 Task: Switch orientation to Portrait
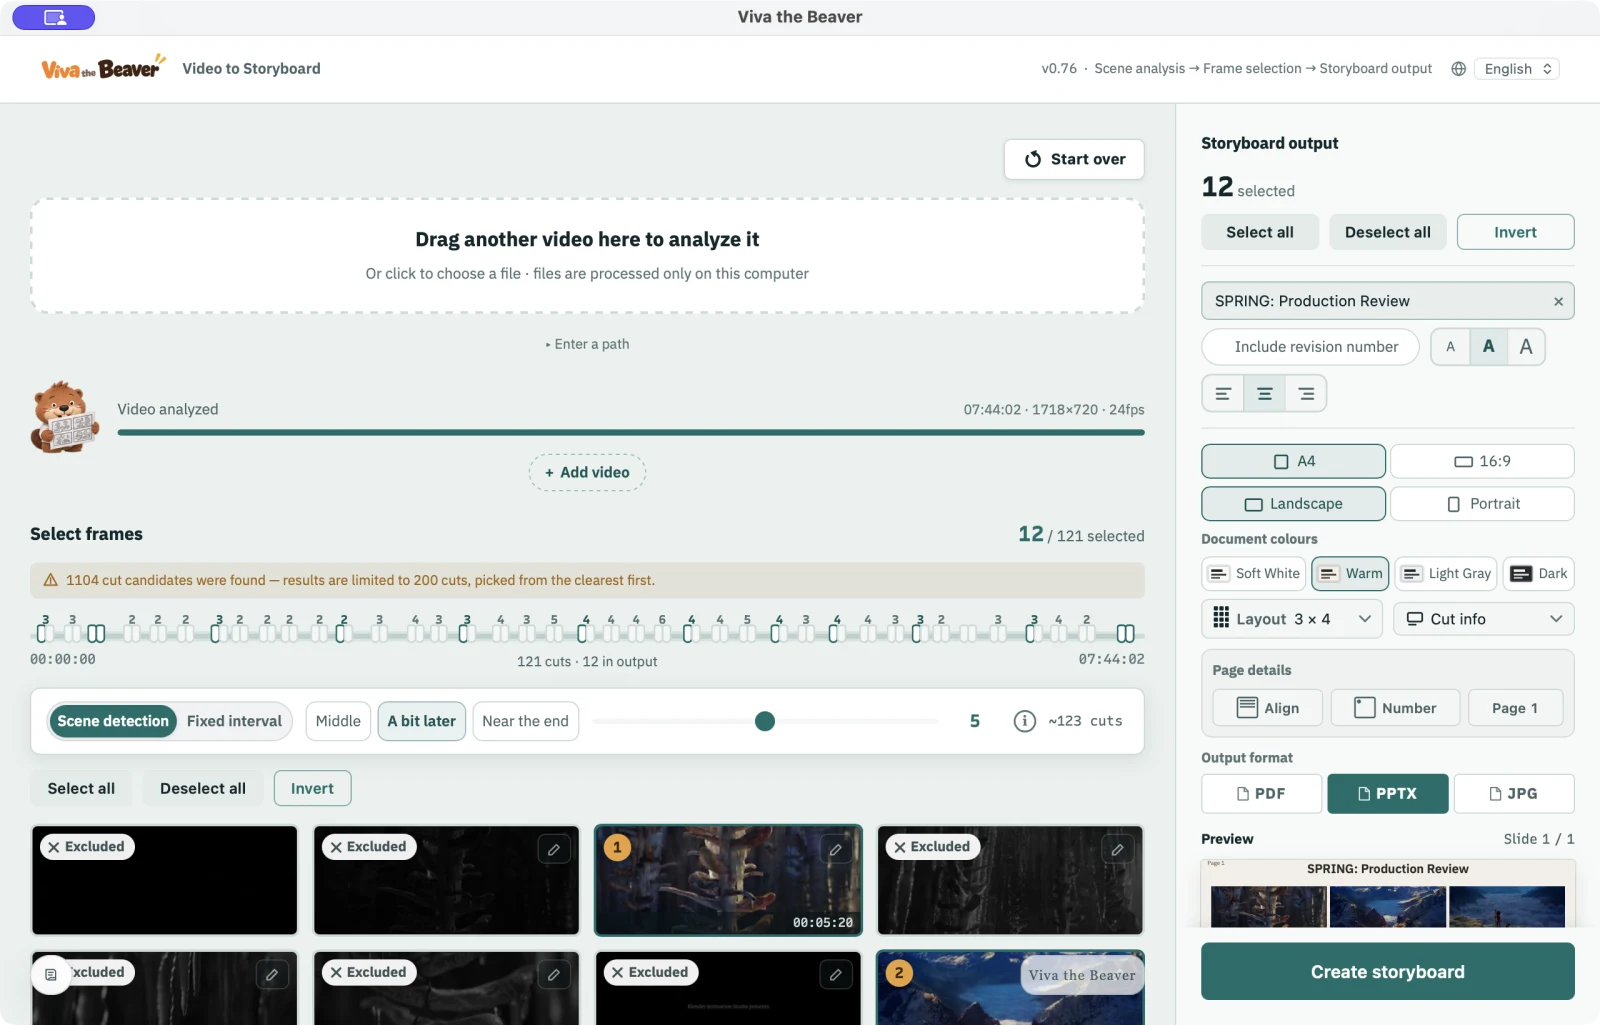(1482, 504)
